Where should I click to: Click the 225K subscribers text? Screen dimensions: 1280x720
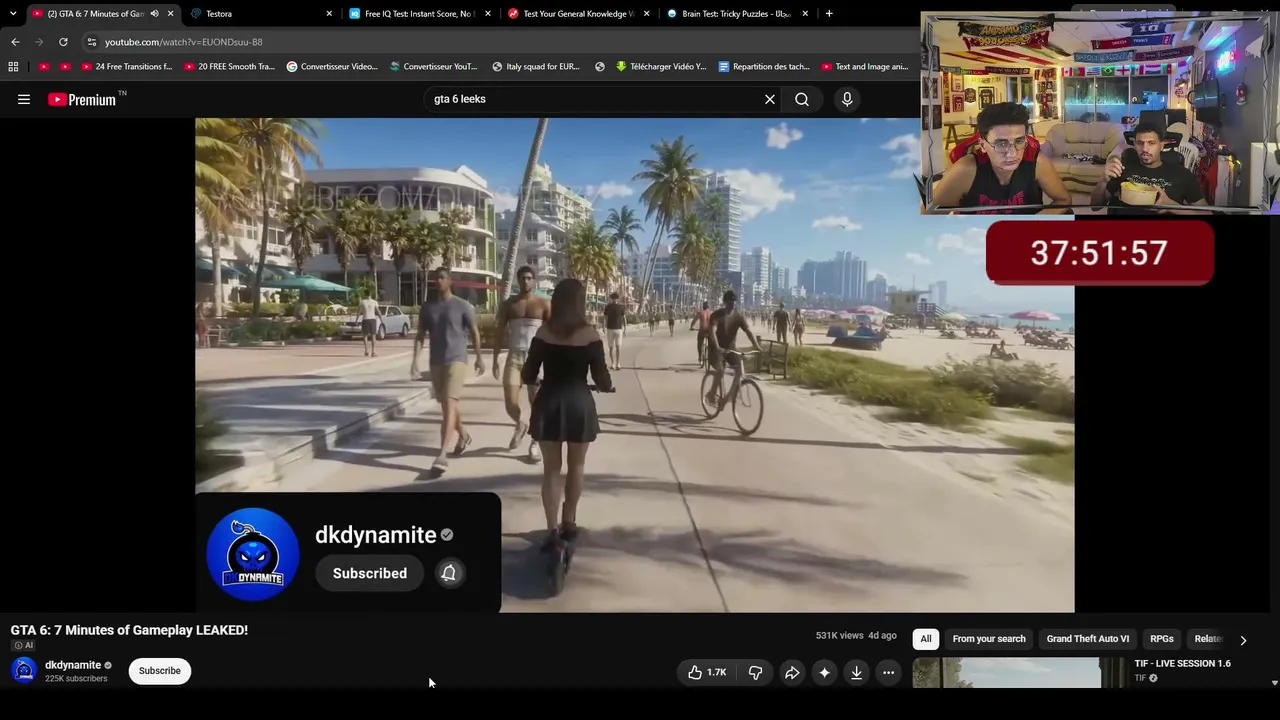[x=76, y=679]
